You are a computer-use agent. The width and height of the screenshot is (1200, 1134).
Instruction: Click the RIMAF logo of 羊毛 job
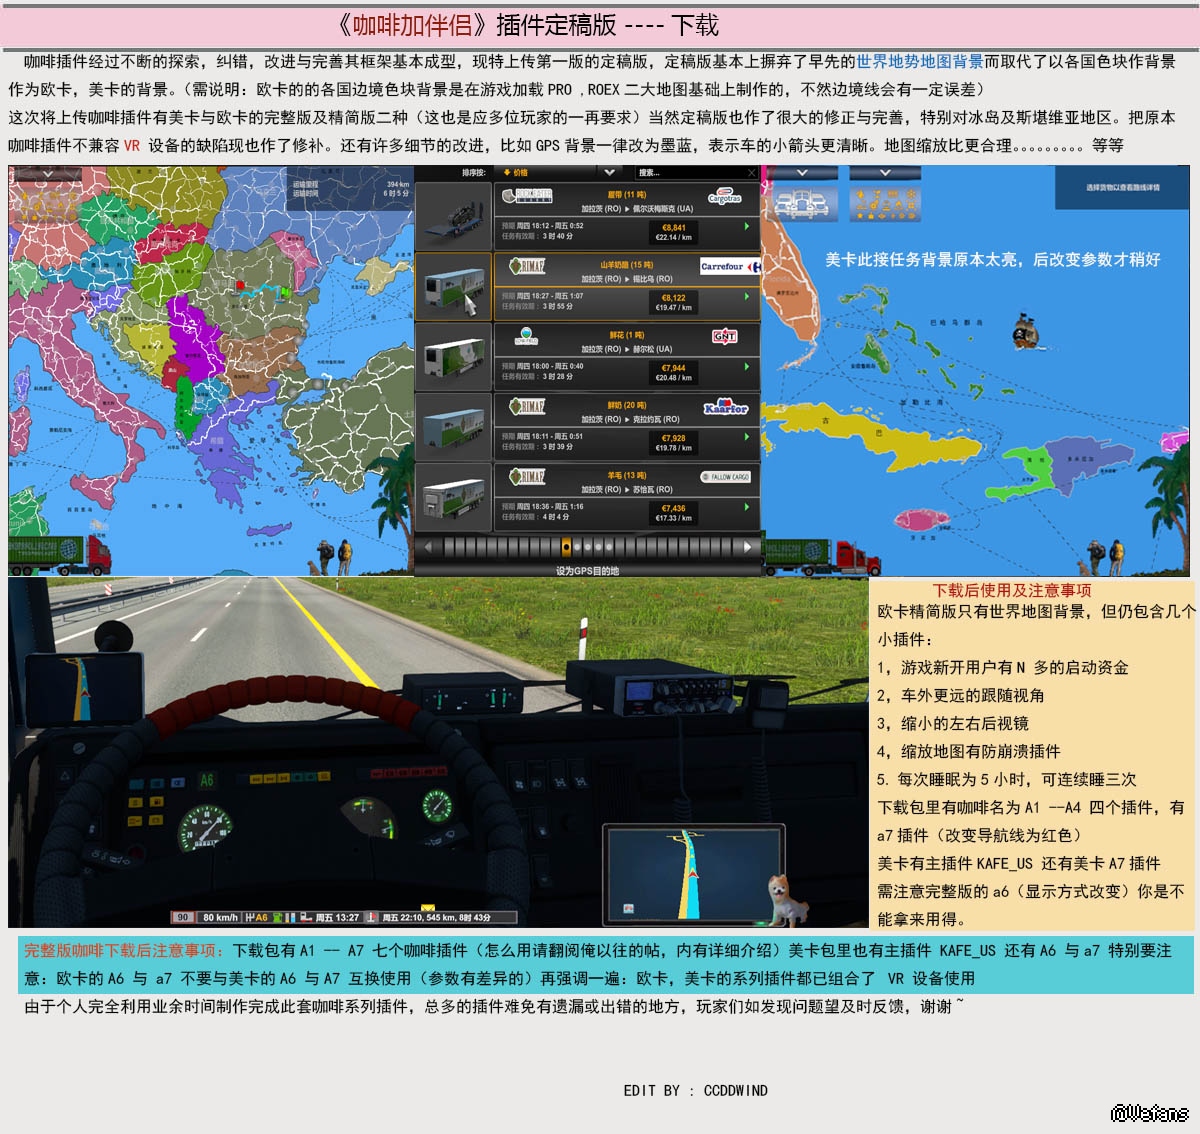(x=527, y=476)
